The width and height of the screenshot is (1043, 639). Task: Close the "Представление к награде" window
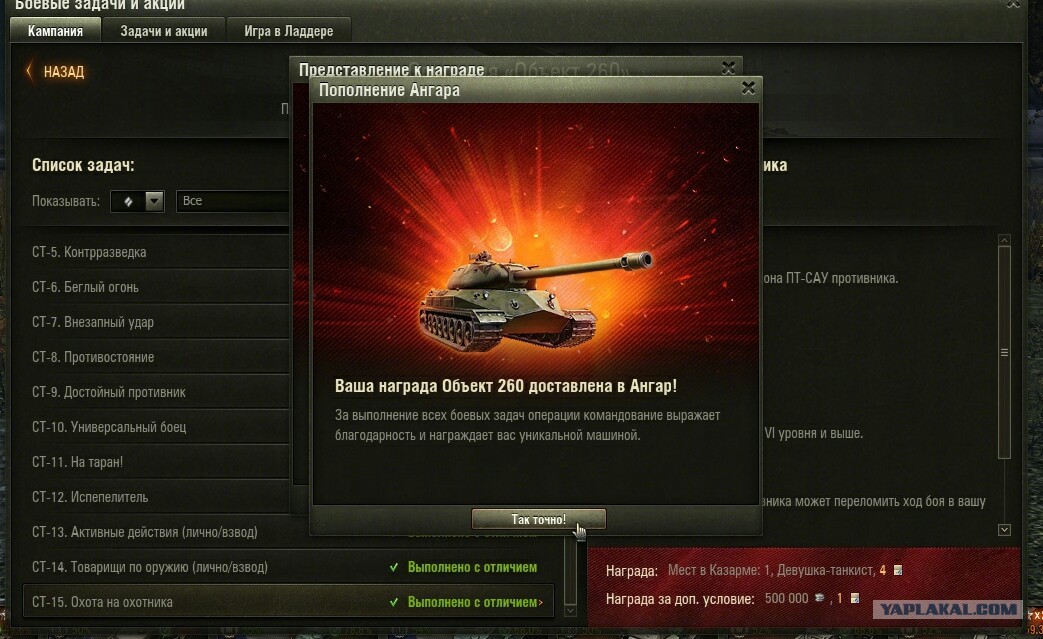(728, 68)
